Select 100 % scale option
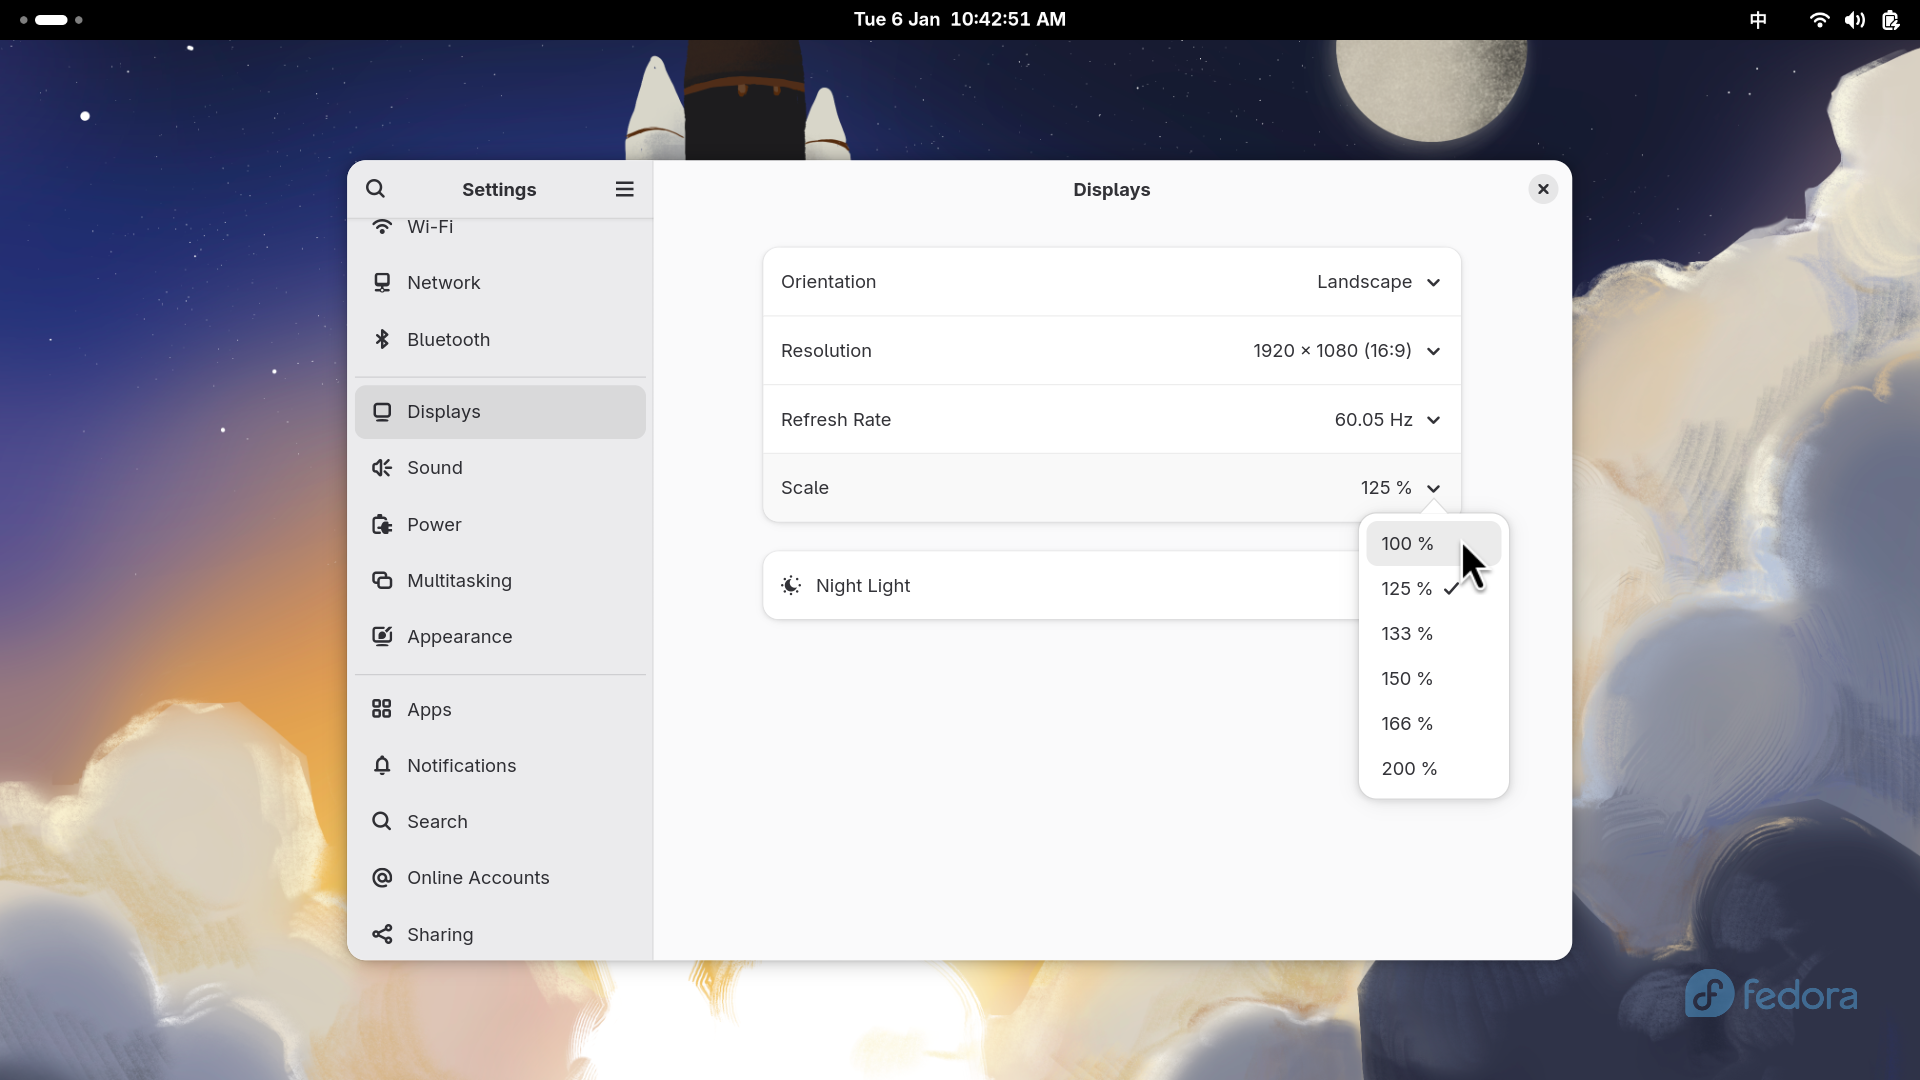Image resolution: width=1920 pixels, height=1080 pixels. point(1408,544)
